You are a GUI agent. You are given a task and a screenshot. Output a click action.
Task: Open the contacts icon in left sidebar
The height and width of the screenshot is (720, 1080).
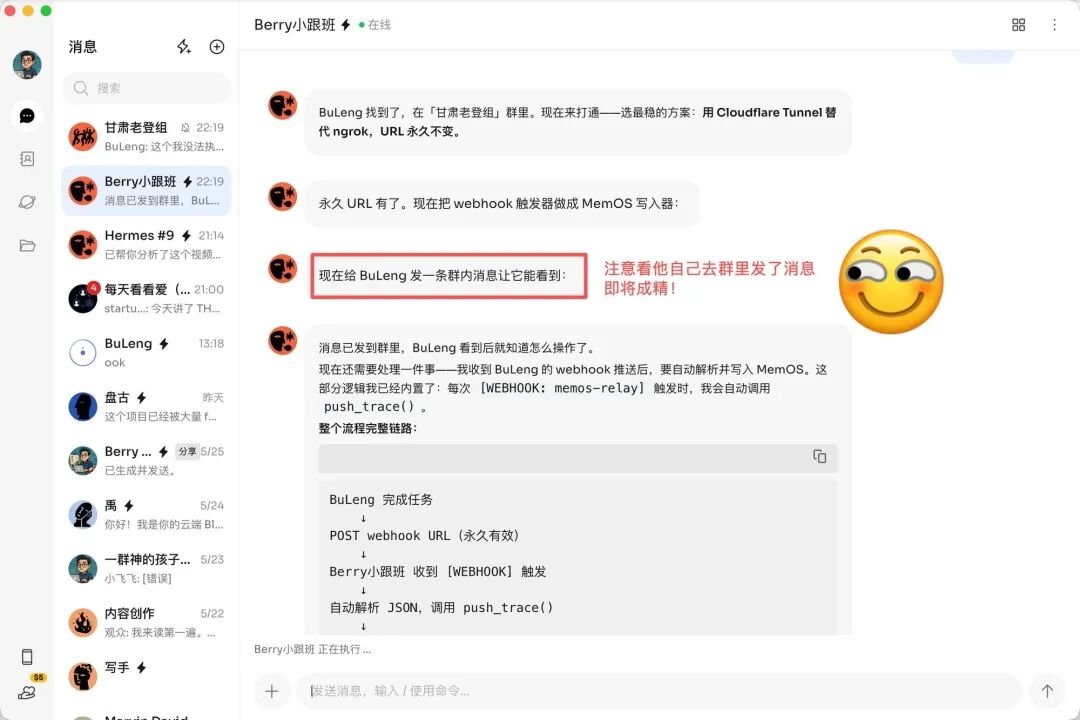point(27,159)
